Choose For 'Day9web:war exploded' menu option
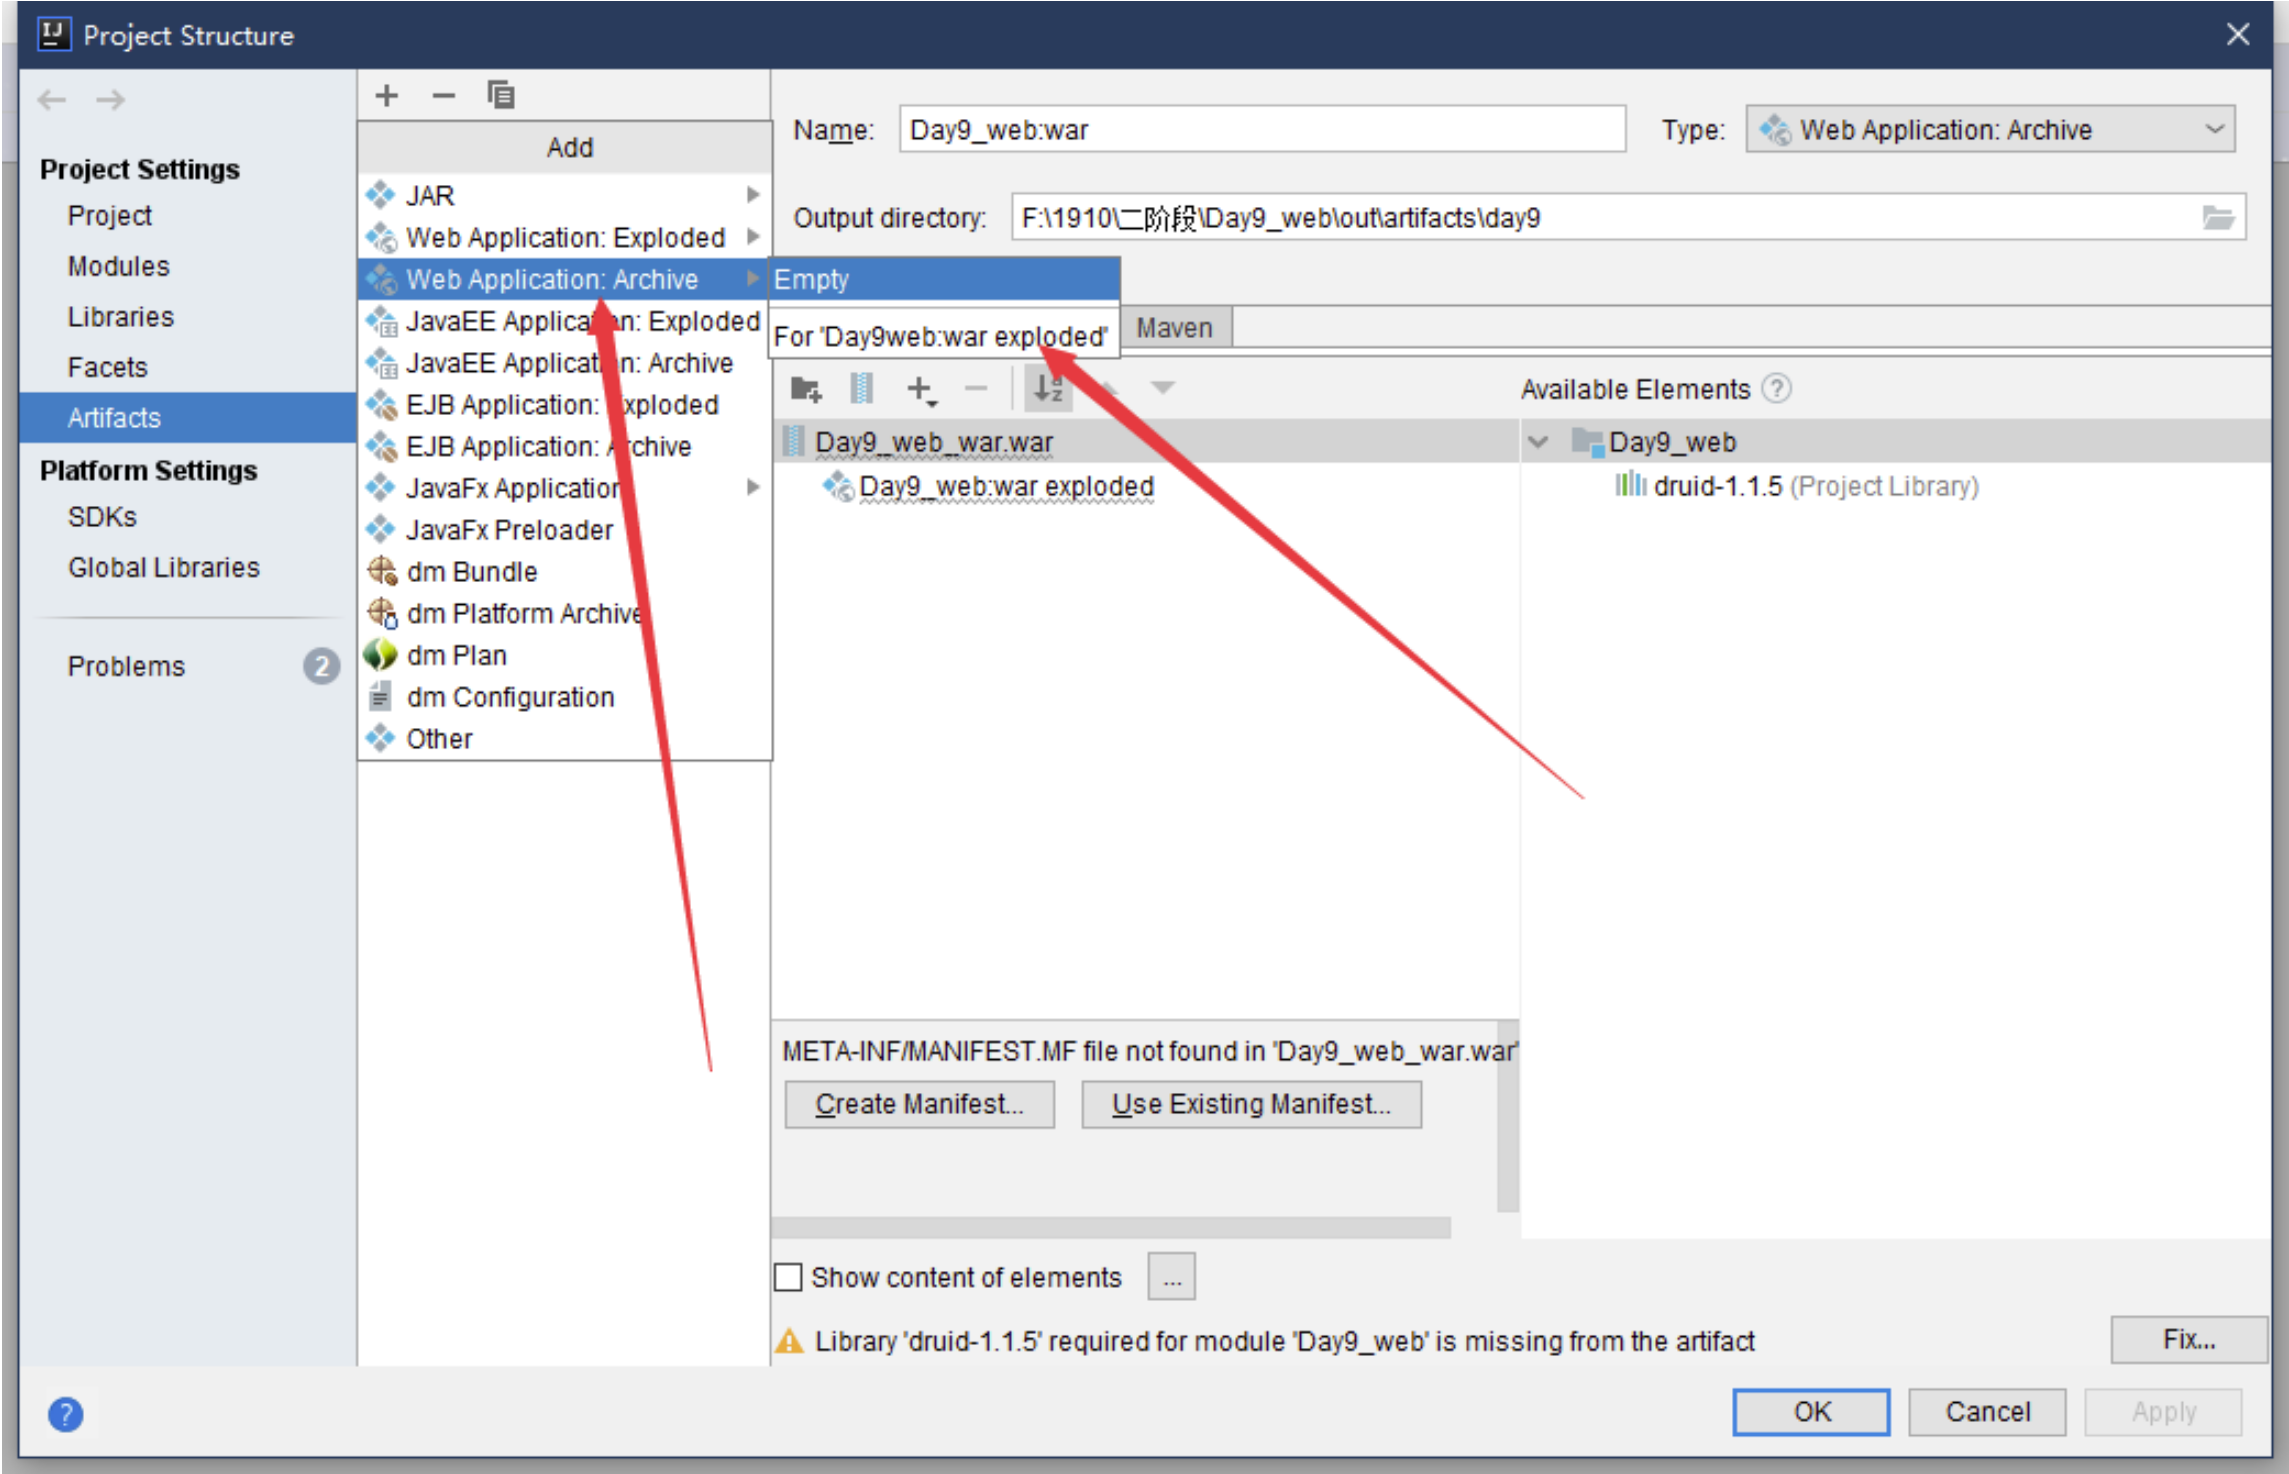2289x1474 pixels. 940,337
